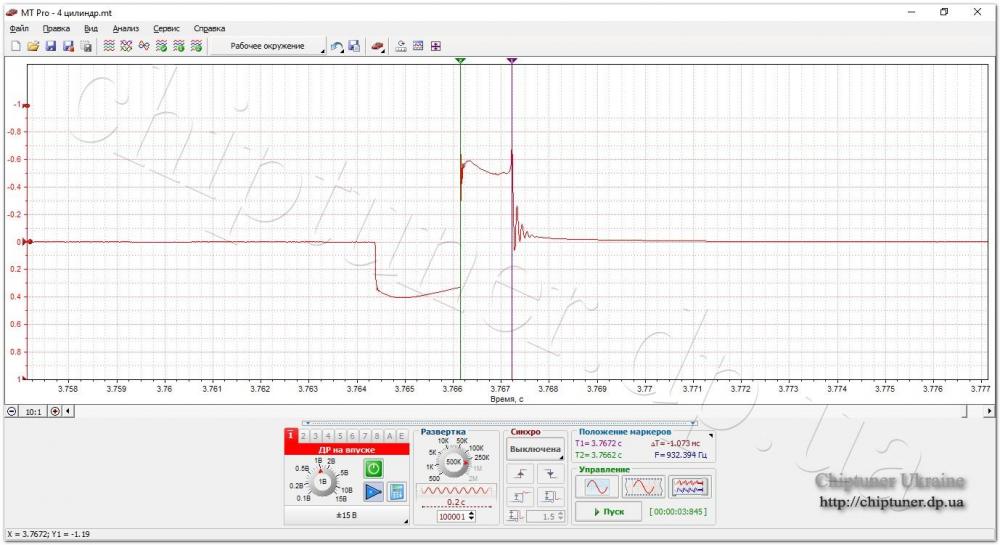Click the ruler measurement toolbar icon
The image size is (1000, 545).
pos(401,46)
